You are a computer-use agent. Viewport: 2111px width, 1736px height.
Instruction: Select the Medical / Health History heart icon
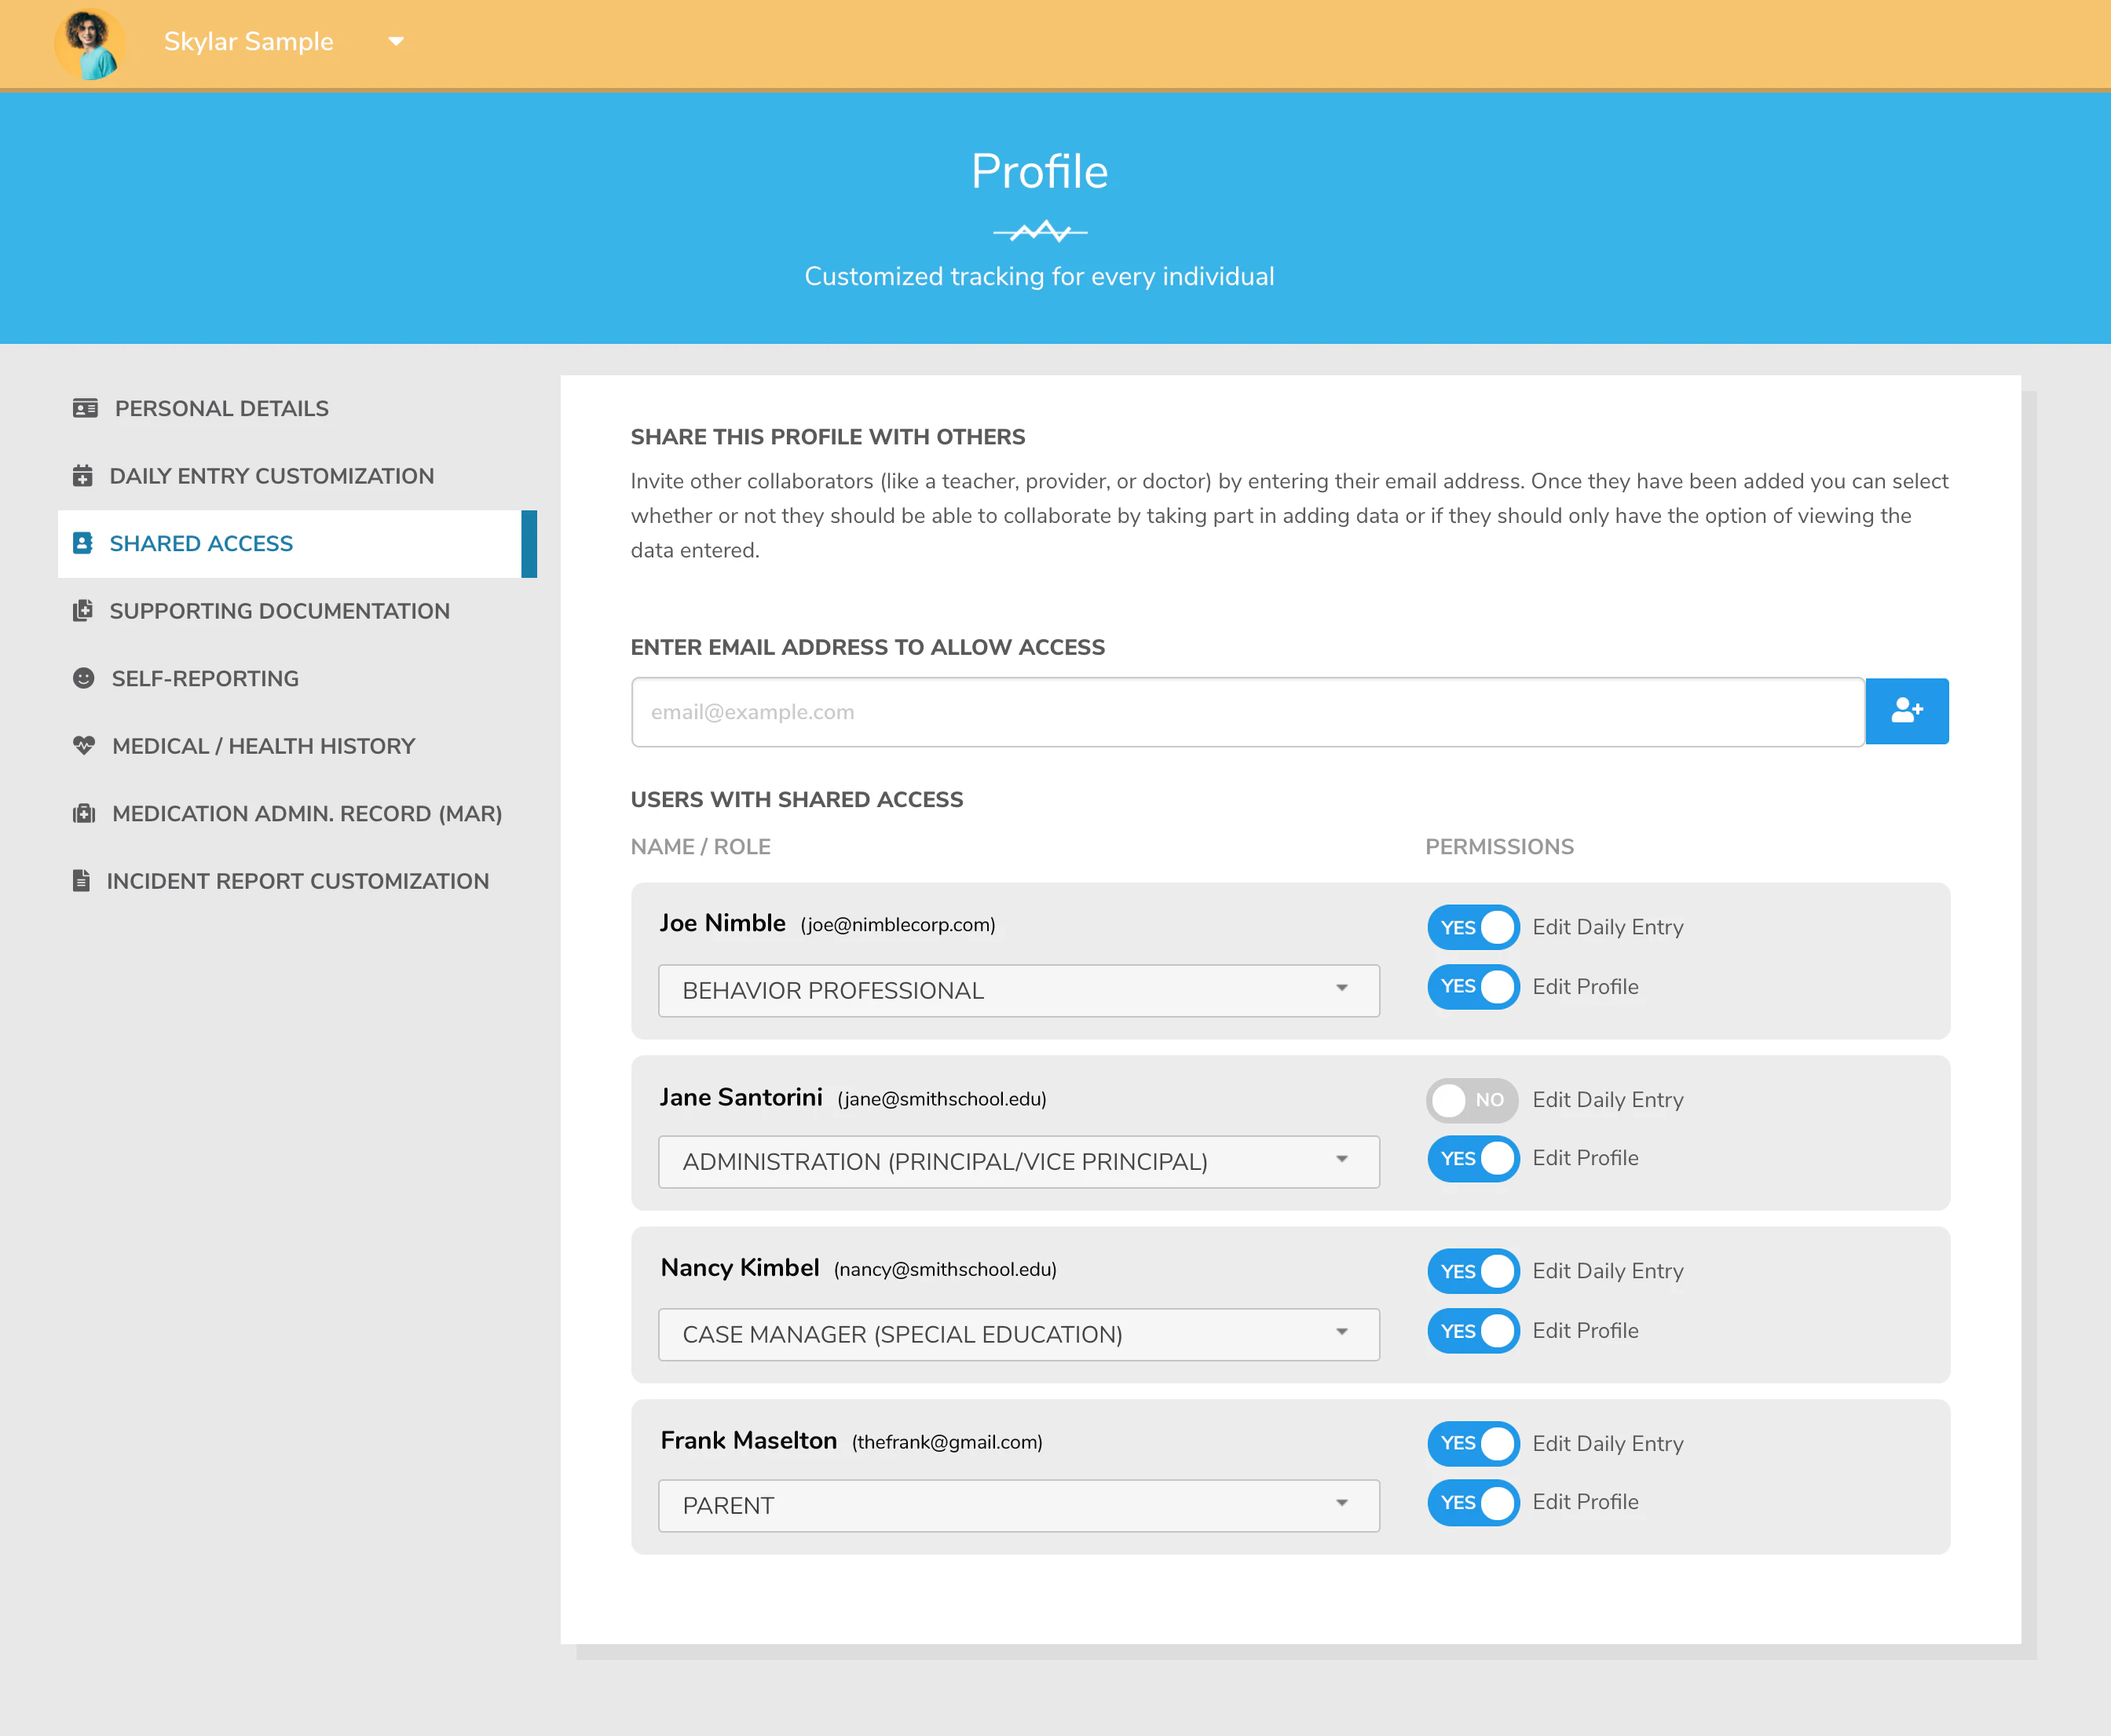point(84,745)
